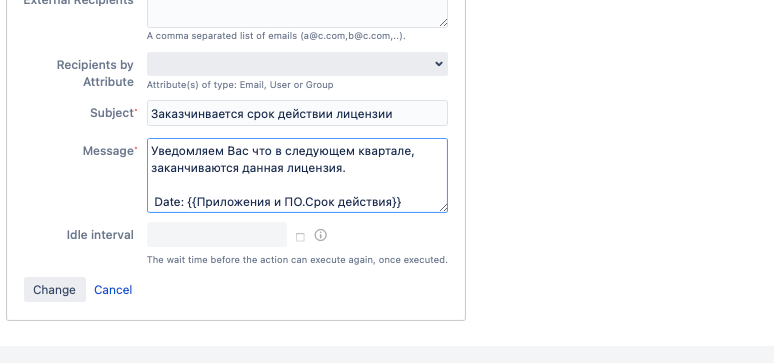This screenshot has width=774, height=363.
Task: Click the 'Idle interval' label
Action: tap(100, 235)
